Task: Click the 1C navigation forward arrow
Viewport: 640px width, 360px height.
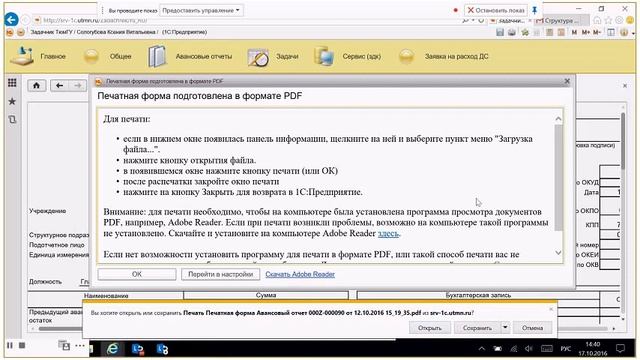Action: coord(78,85)
